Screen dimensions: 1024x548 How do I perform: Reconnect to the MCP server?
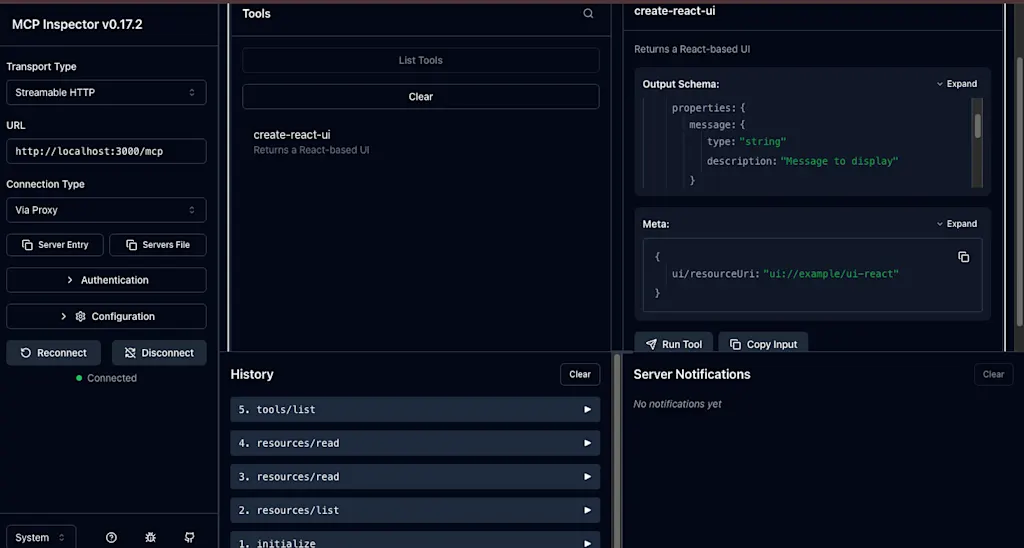(x=54, y=353)
